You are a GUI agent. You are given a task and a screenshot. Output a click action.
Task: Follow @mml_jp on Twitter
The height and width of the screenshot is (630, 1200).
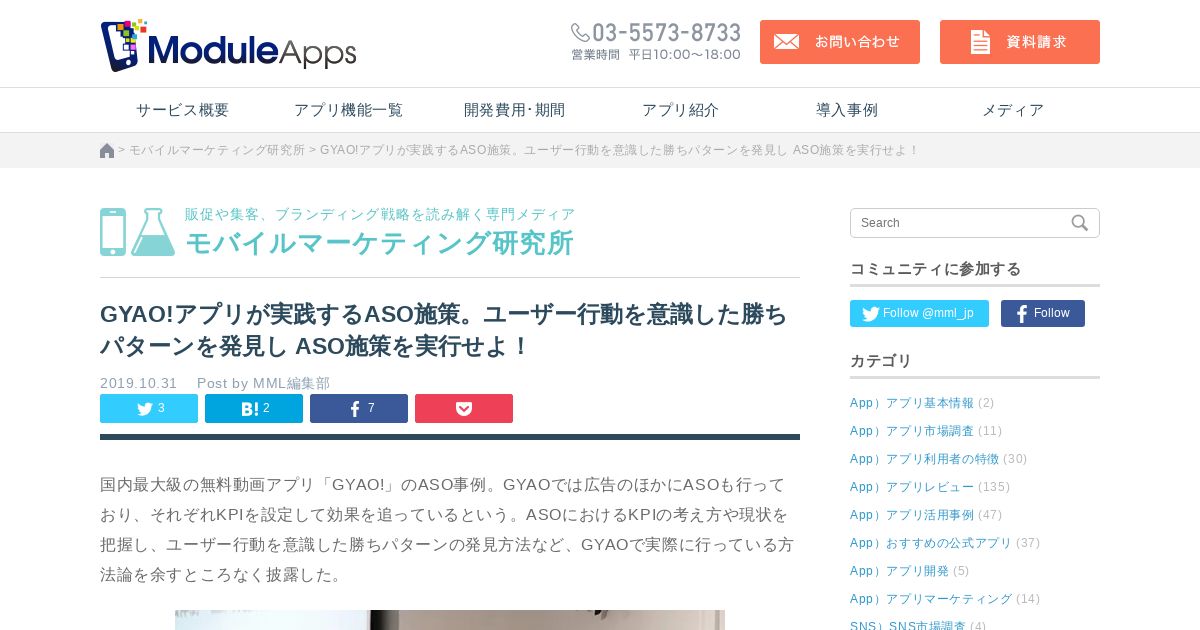[x=919, y=313]
